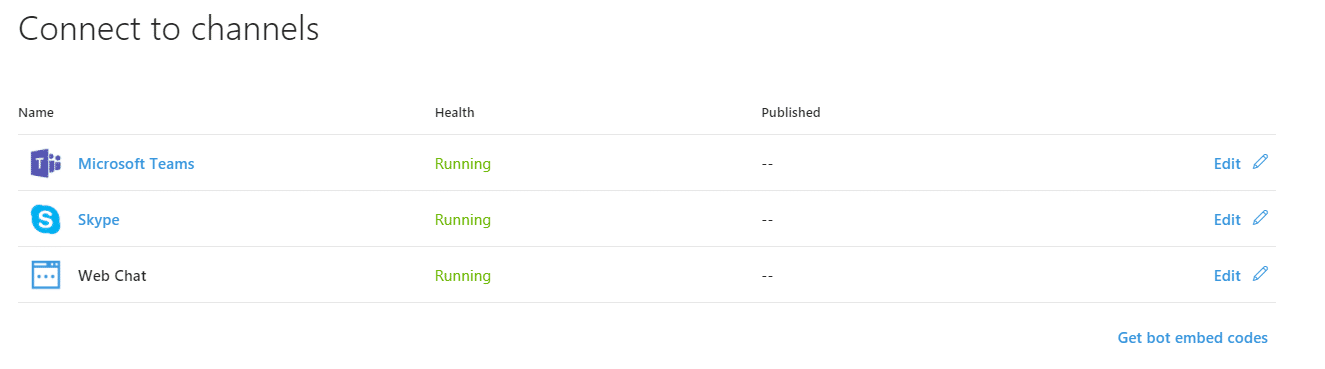
Task: Edit the Web Chat channel
Action: (x=1227, y=276)
